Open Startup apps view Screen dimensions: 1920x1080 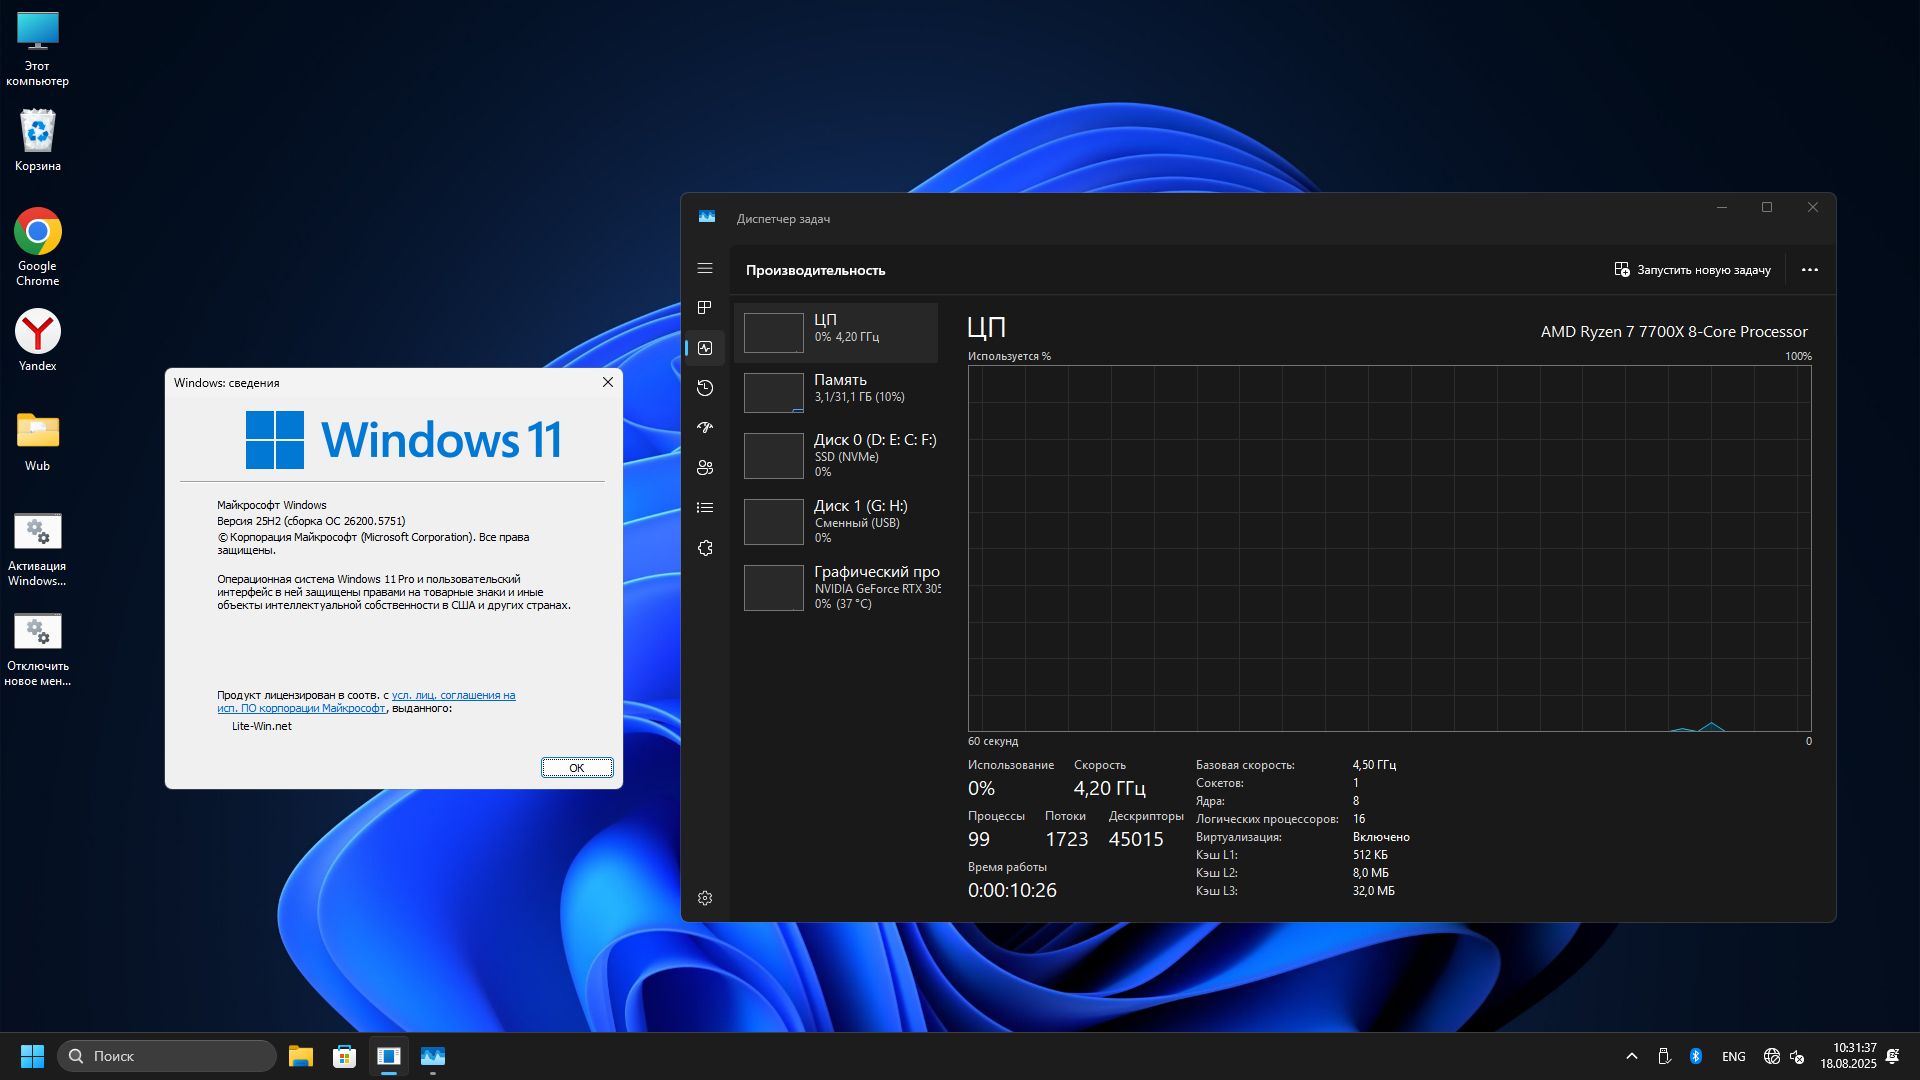[705, 427]
